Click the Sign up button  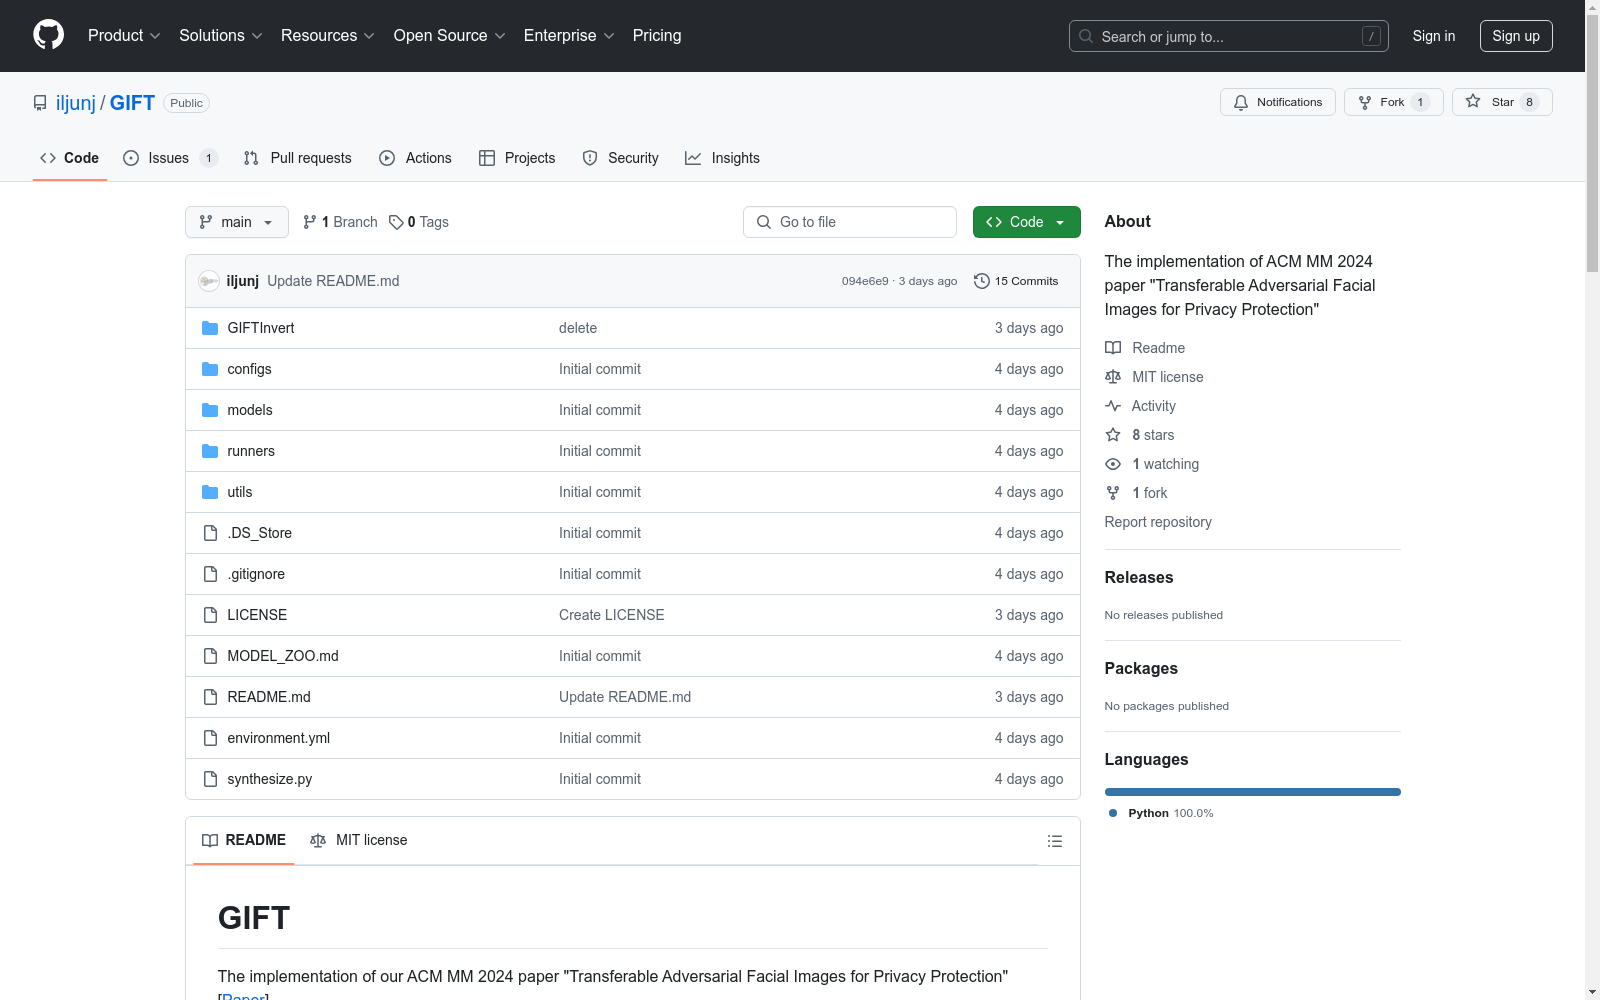point(1515,36)
